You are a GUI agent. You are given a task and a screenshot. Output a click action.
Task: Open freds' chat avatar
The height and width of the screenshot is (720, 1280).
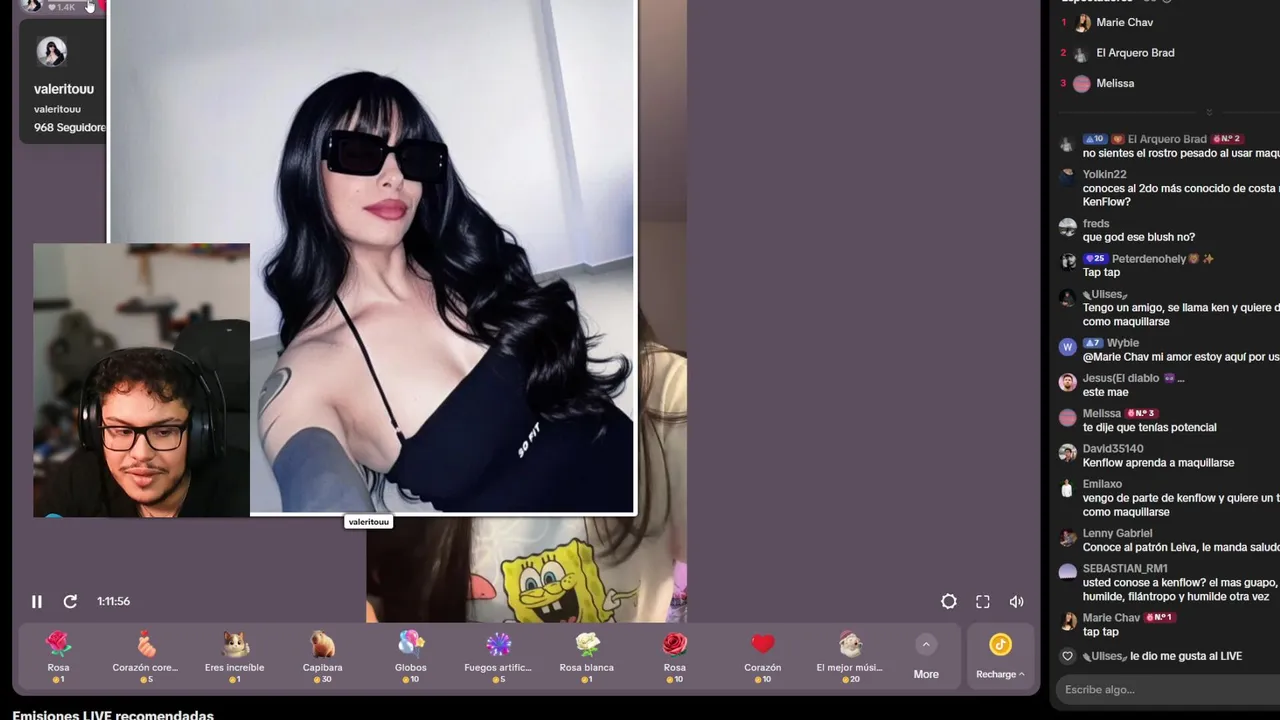pos(1068,227)
